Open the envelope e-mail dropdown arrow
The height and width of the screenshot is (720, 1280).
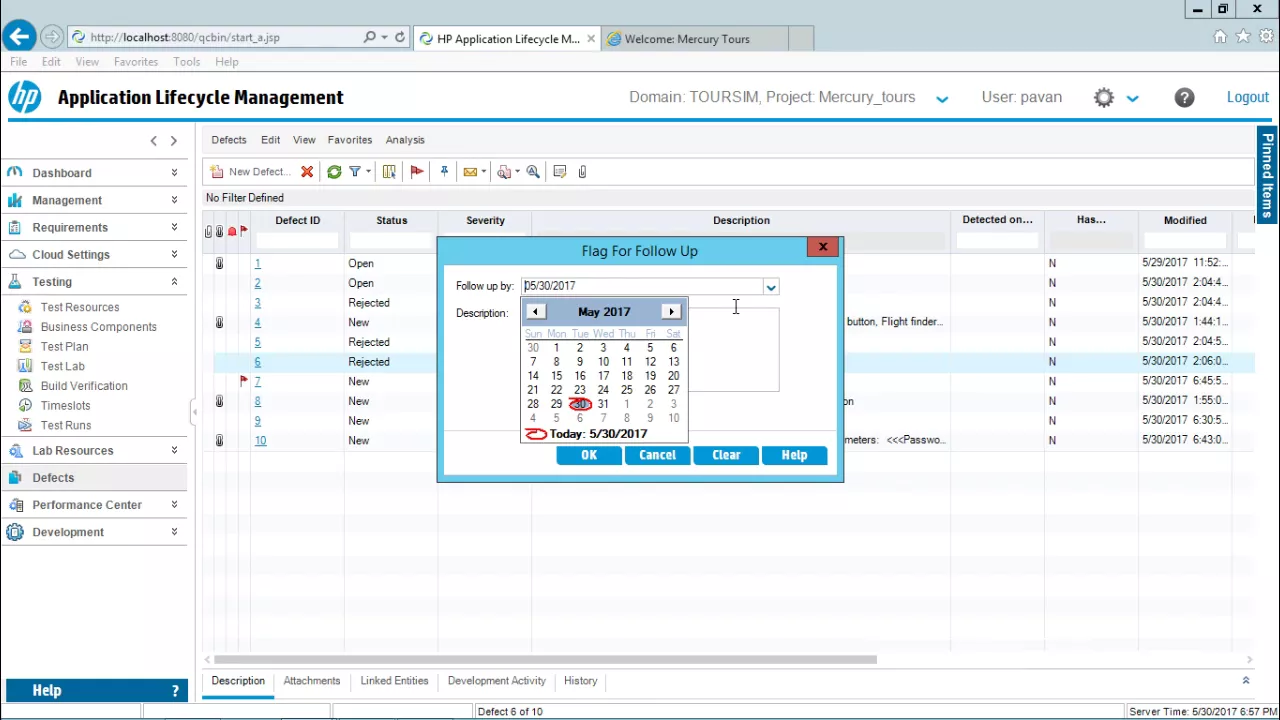click(484, 172)
